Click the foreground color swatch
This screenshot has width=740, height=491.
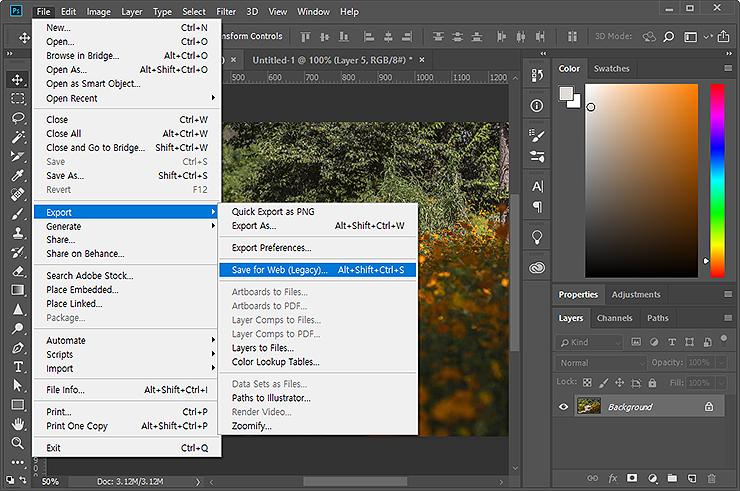click(x=566, y=93)
